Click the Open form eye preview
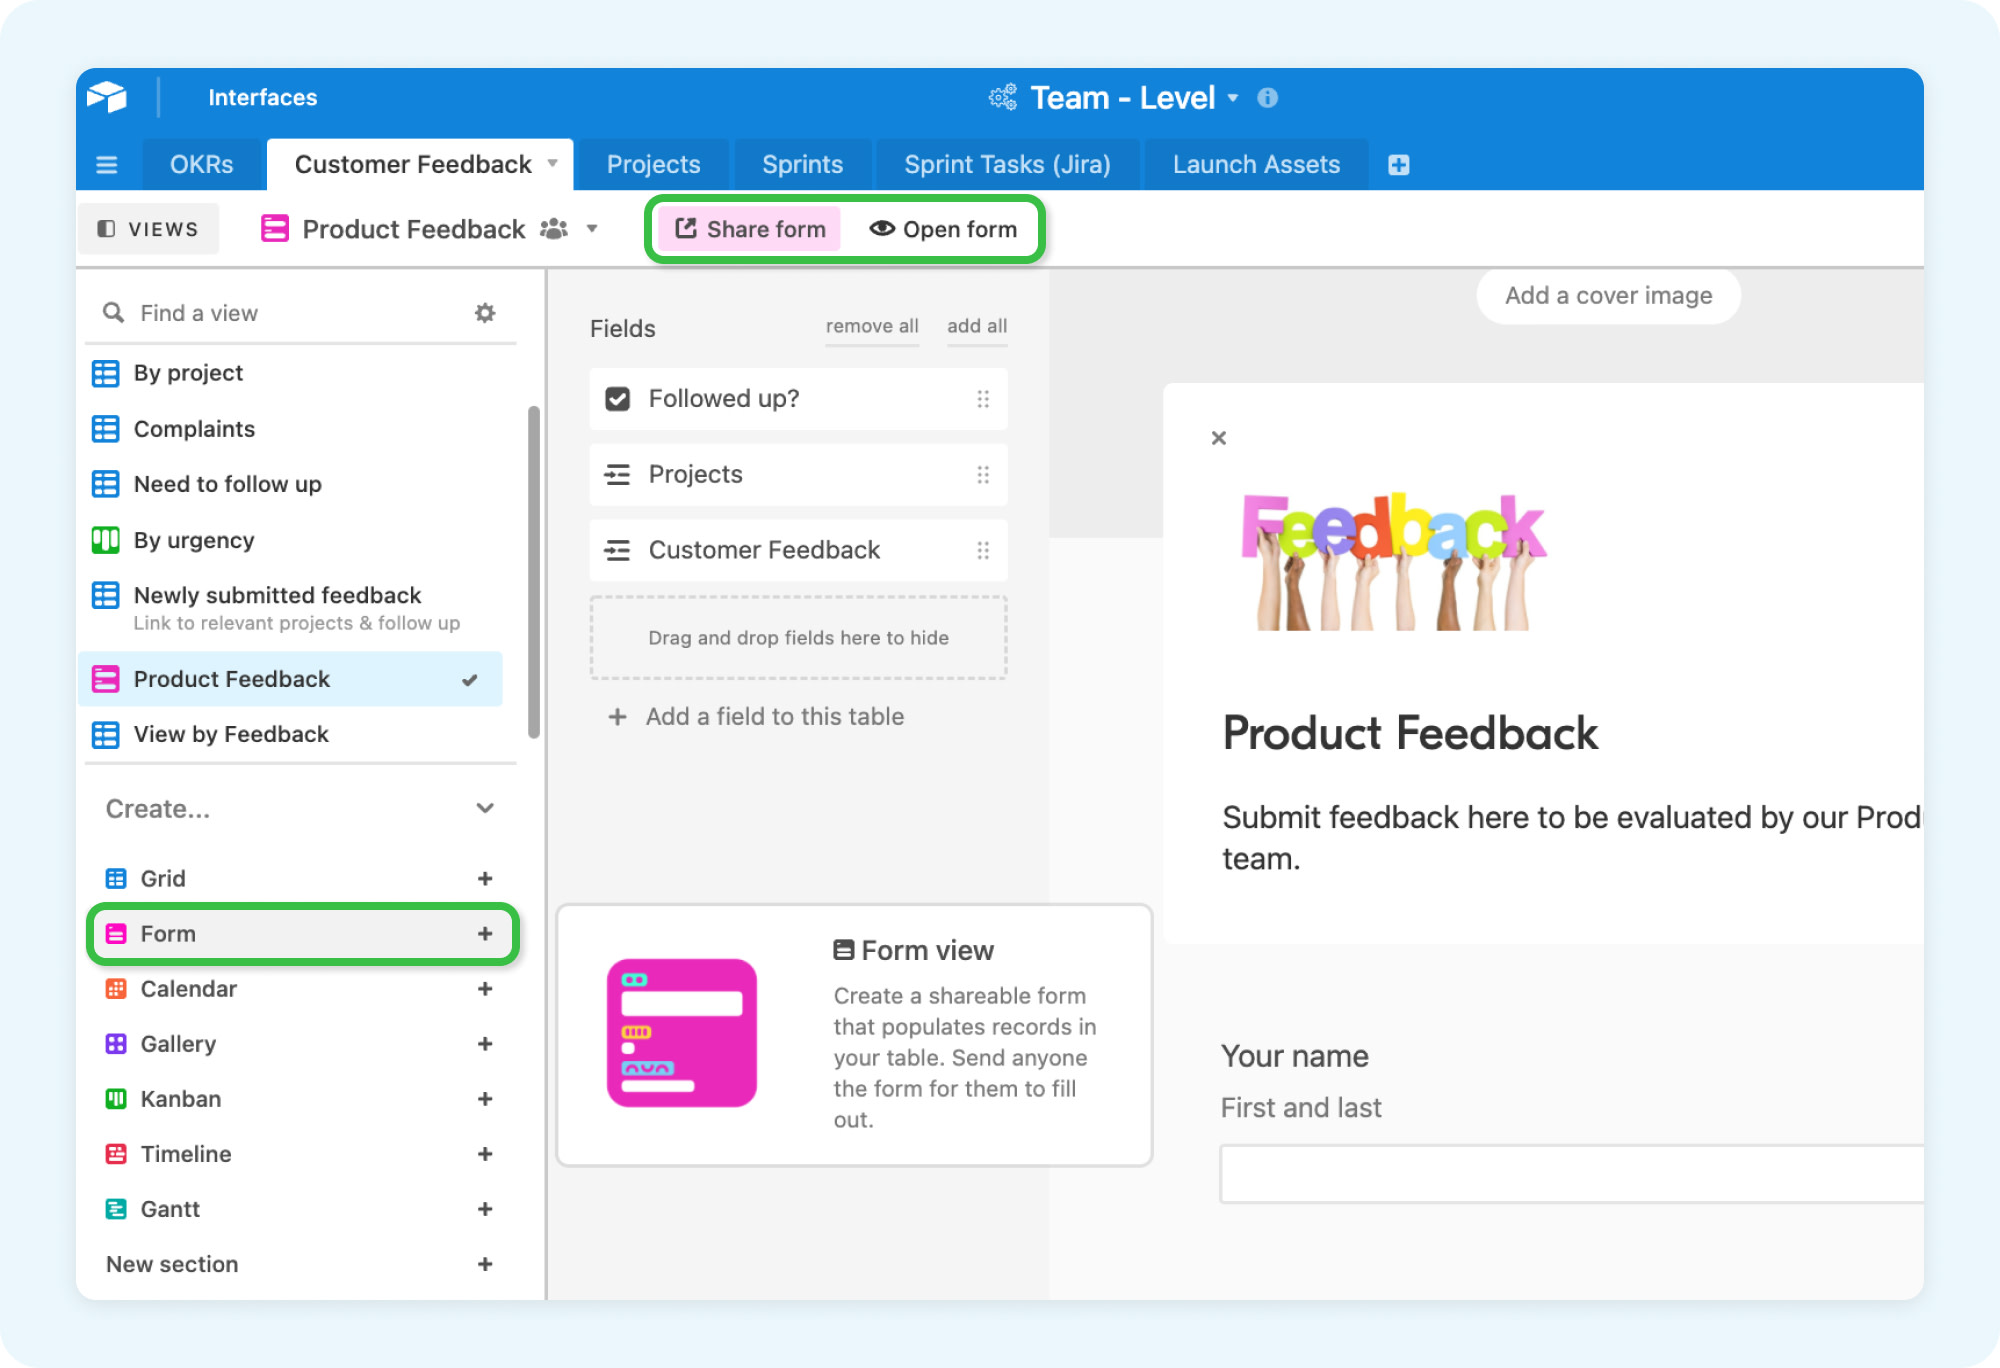 pyautogui.click(x=882, y=229)
